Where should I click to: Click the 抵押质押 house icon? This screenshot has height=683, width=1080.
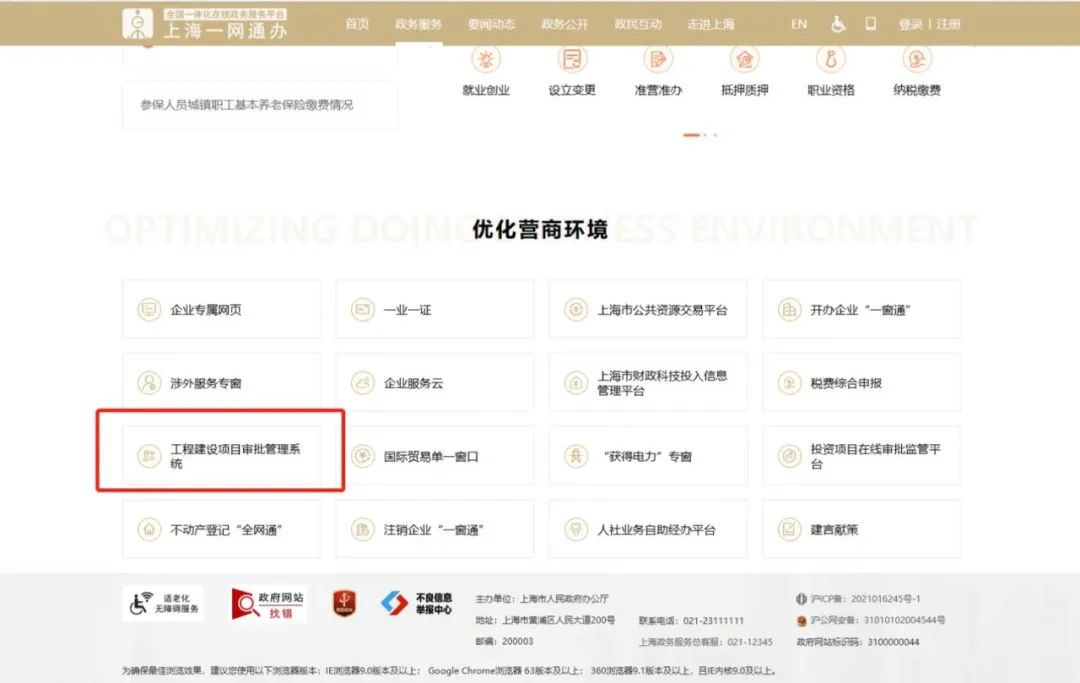[x=744, y=60]
